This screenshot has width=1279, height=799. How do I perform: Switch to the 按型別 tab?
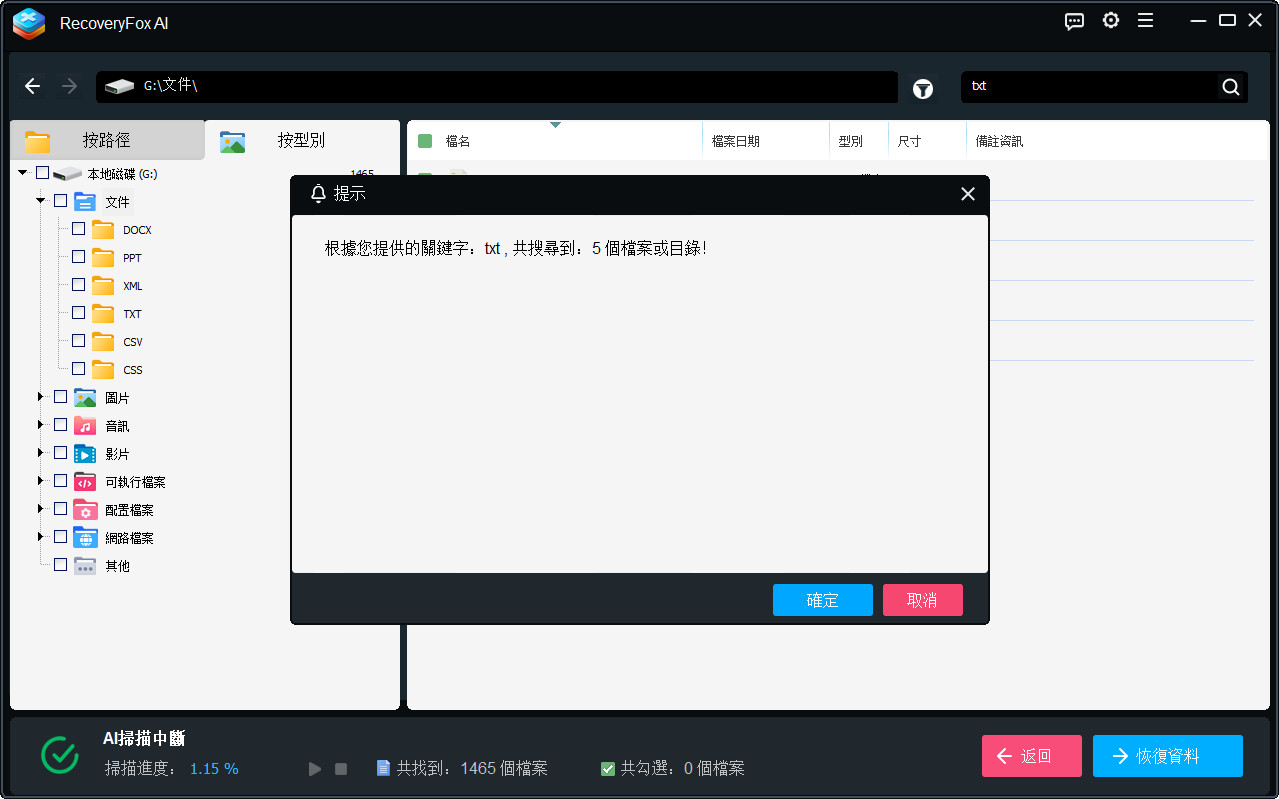tap(300, 141)
